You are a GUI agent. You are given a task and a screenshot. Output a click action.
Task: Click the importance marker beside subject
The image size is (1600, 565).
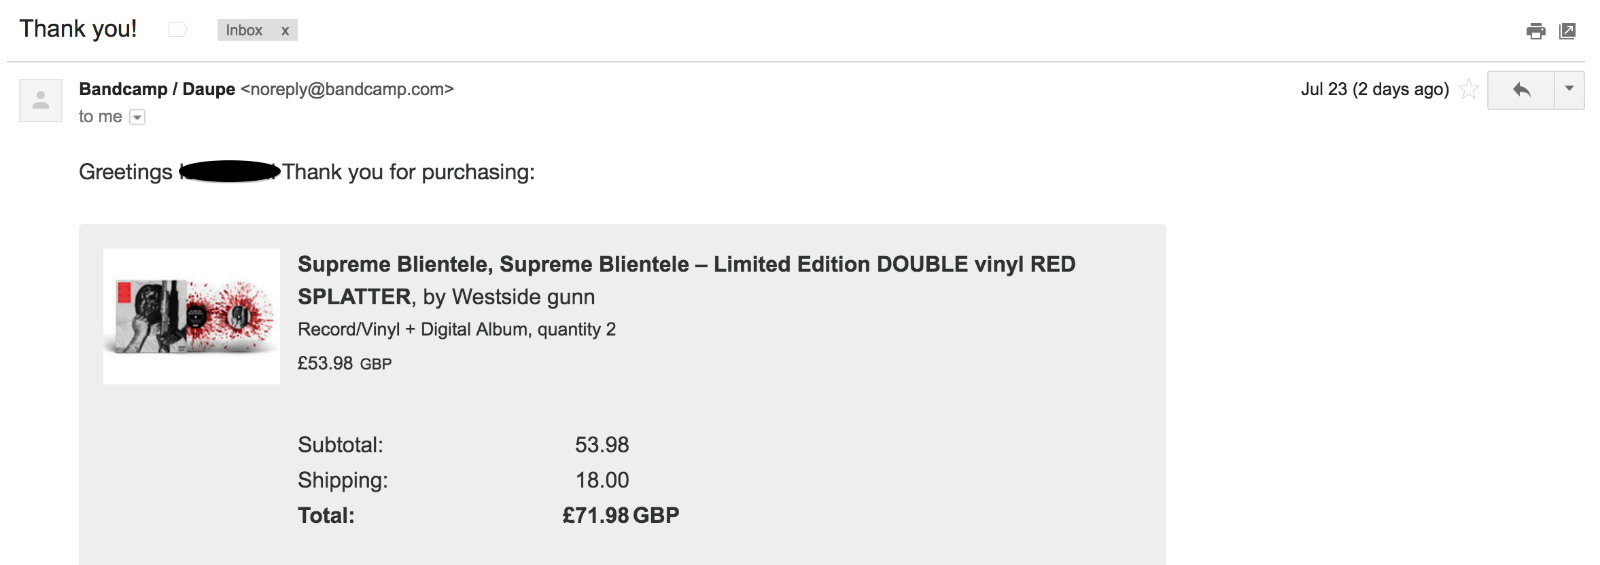(x=177, y=30)
